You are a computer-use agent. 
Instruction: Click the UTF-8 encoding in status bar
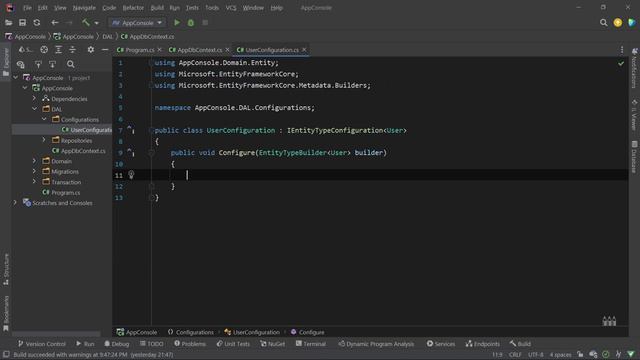click(x=536, y=355)
